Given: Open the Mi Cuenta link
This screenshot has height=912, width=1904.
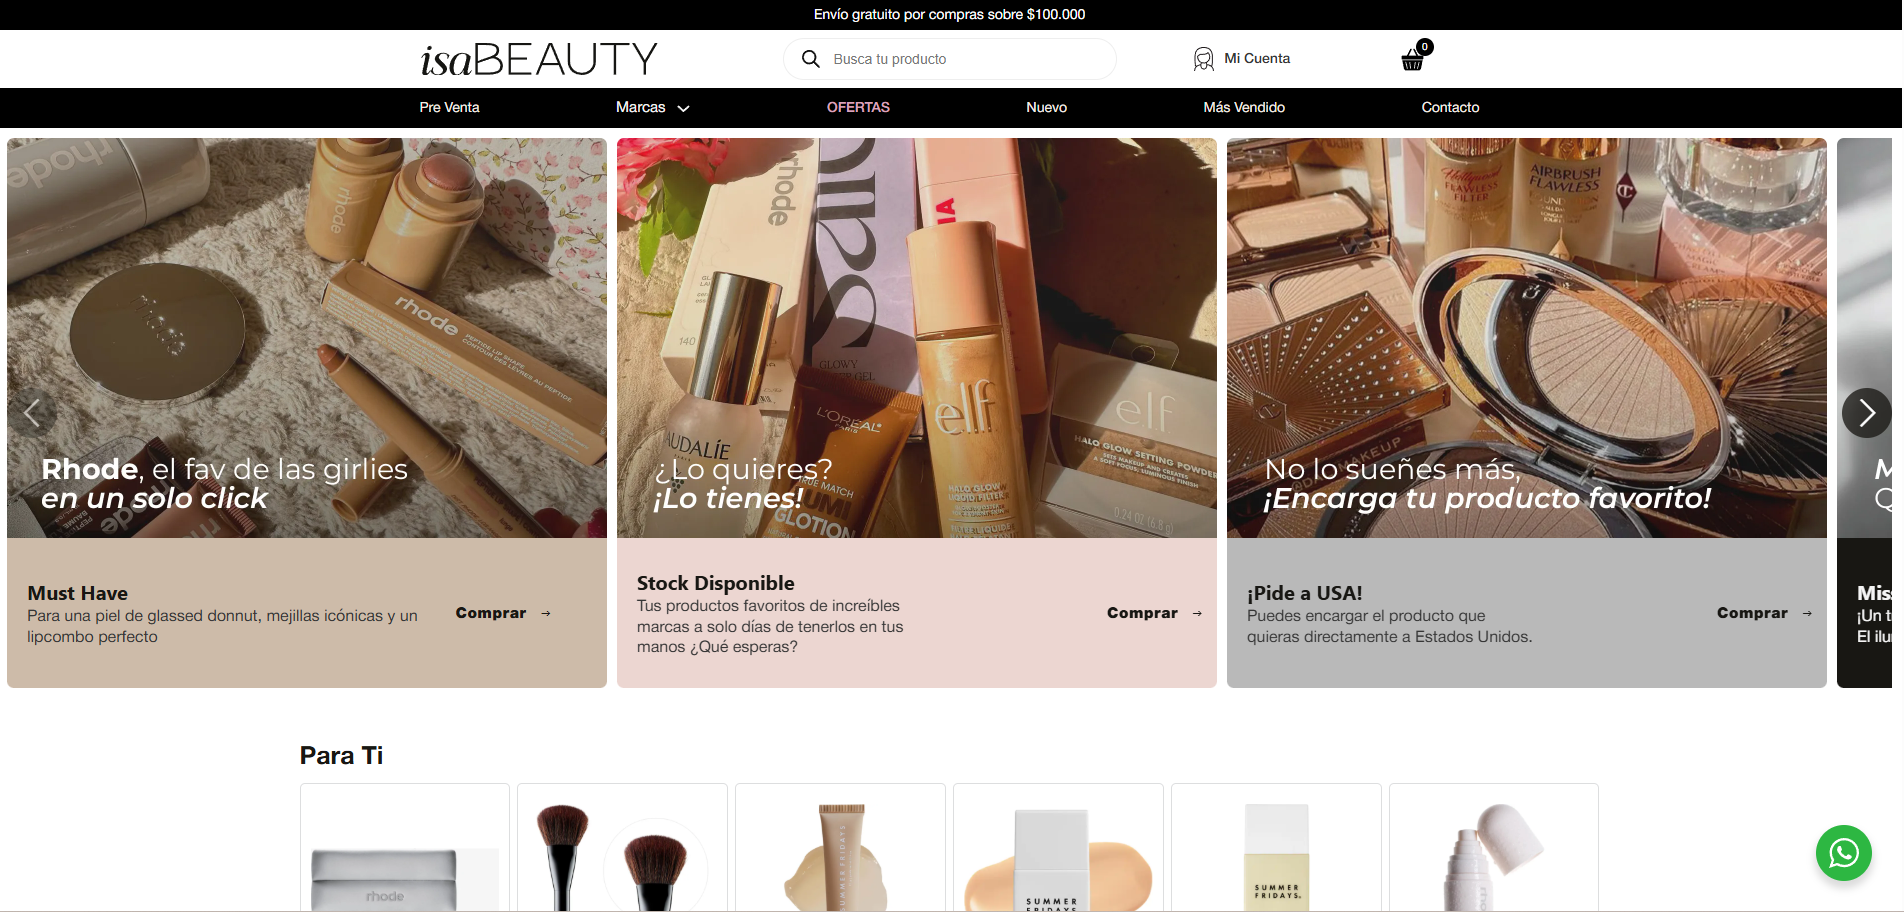Looking at the screenshot, I should (1257, 59).
